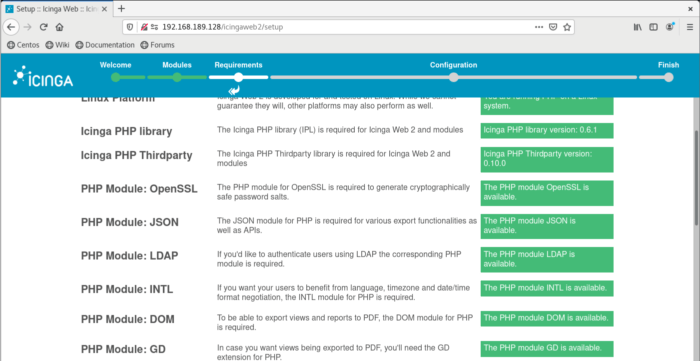Click the 'Icinga PHP Thirdparty' heading

pyautogui.click(x=137, y=155)
